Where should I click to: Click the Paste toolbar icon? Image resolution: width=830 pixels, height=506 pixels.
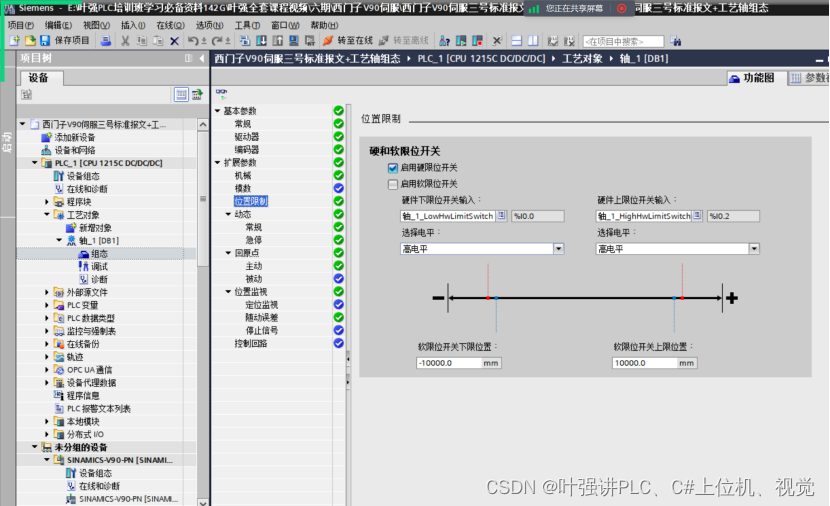[158, 41]
